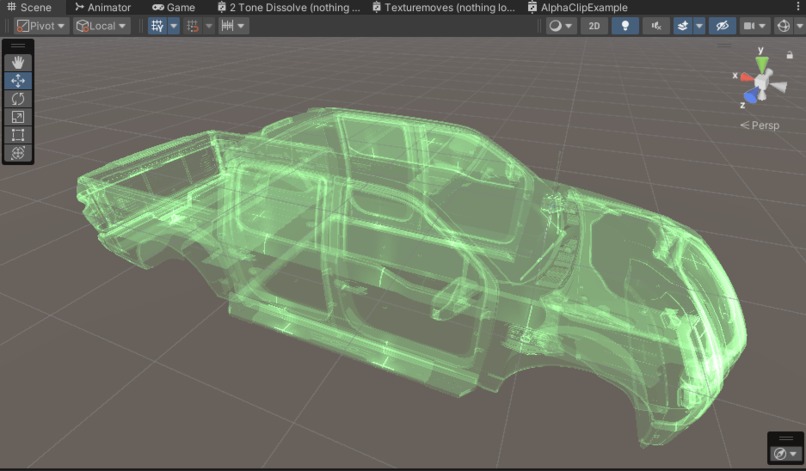Switch to the Game tab
The width and height of the screenshot is (806, 471).
click(x=174, y=7)
